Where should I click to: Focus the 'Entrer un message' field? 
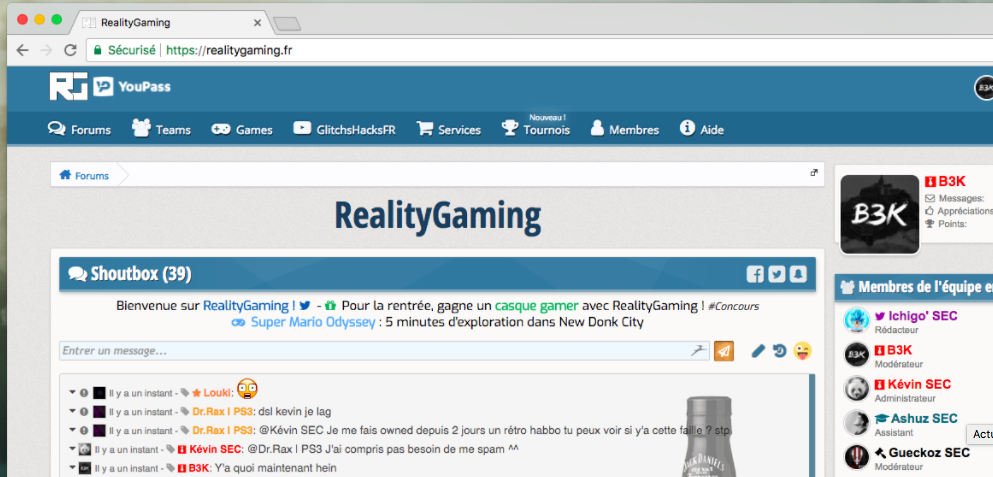[384, 351]
